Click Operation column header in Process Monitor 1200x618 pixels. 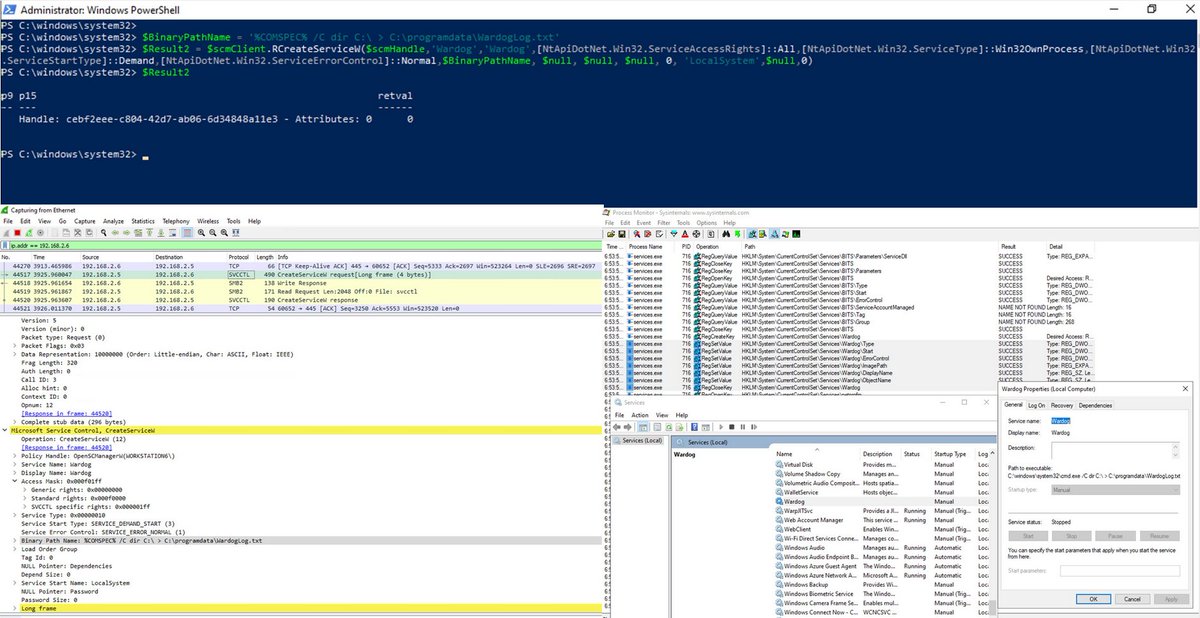pos(706,246)
